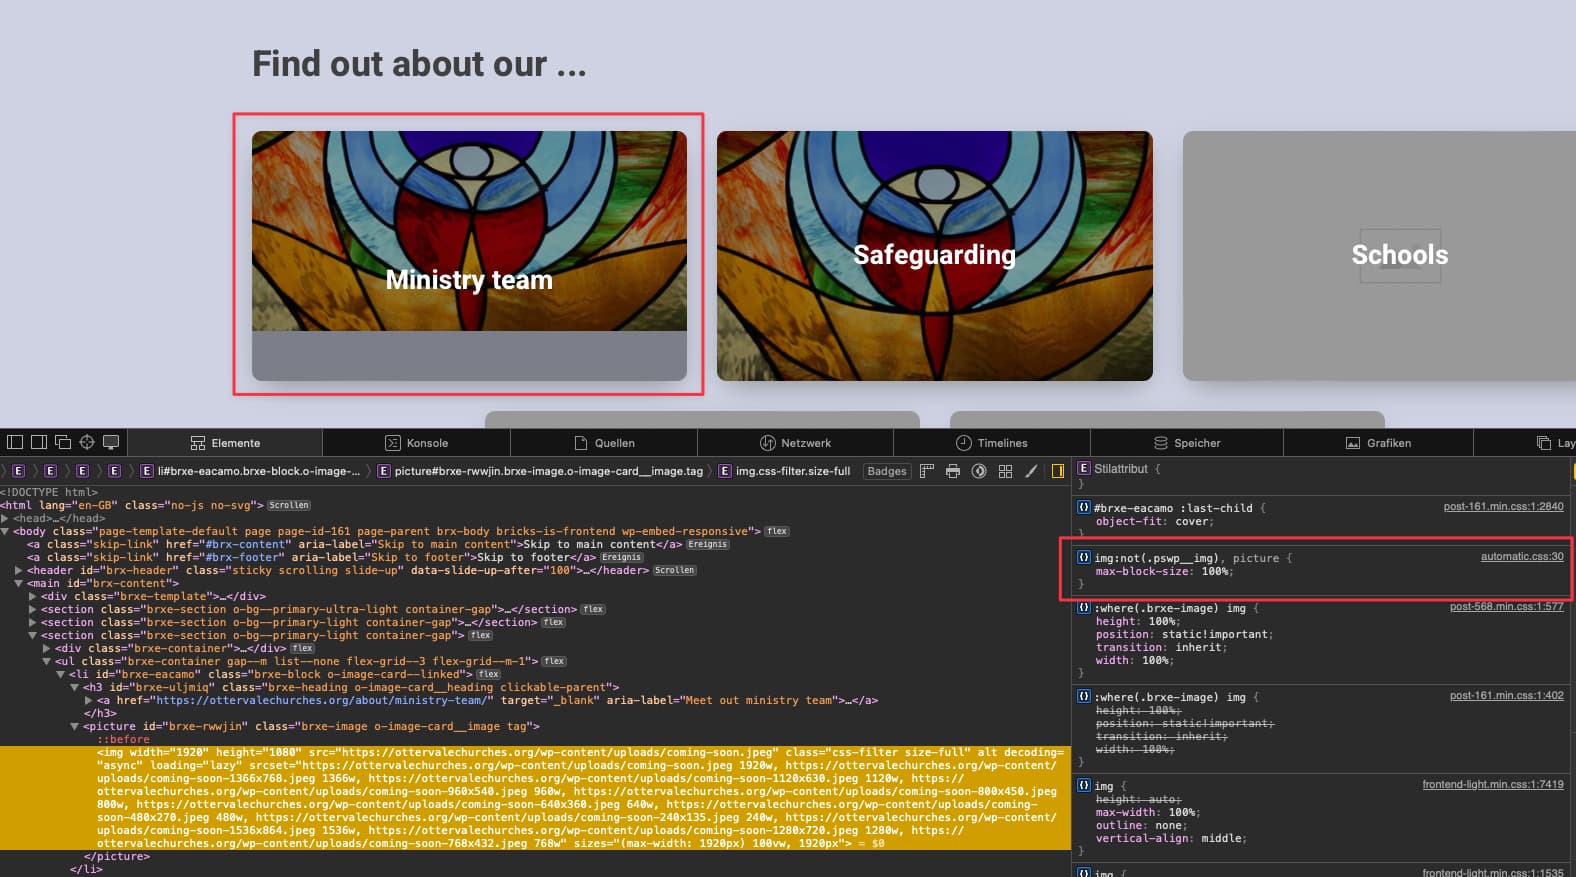Click flex badge beside body element

[777, 531]
